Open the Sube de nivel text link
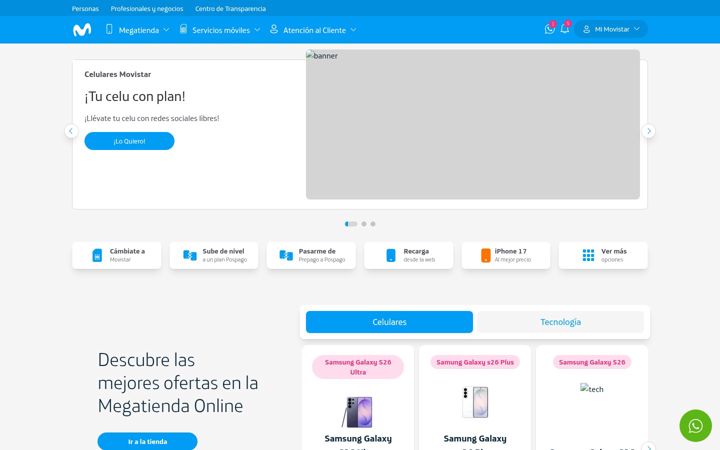720x450 pixels. click(x=225, y=255)
